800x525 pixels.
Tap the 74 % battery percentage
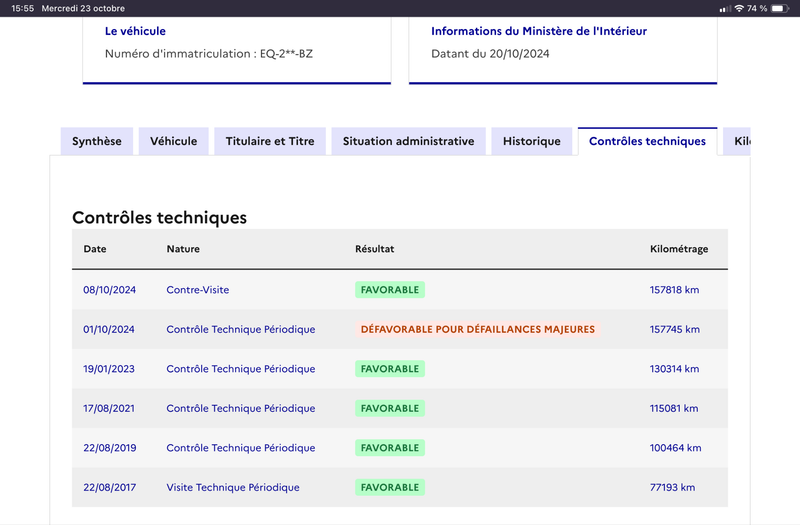(757, 8)
